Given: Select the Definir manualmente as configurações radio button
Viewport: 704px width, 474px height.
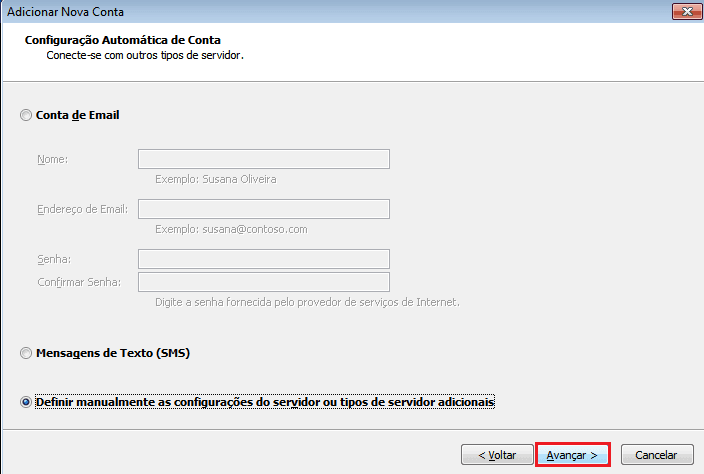Looking at the screenshot, I should [26, 402].
